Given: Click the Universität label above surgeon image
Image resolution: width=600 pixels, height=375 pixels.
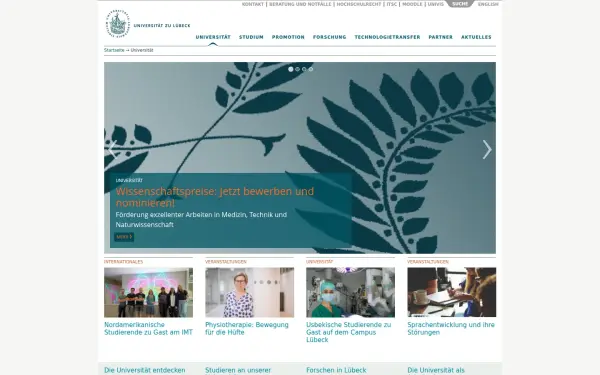Looking at the screenshot, I should pyautogui.click(x=320, y=262).
